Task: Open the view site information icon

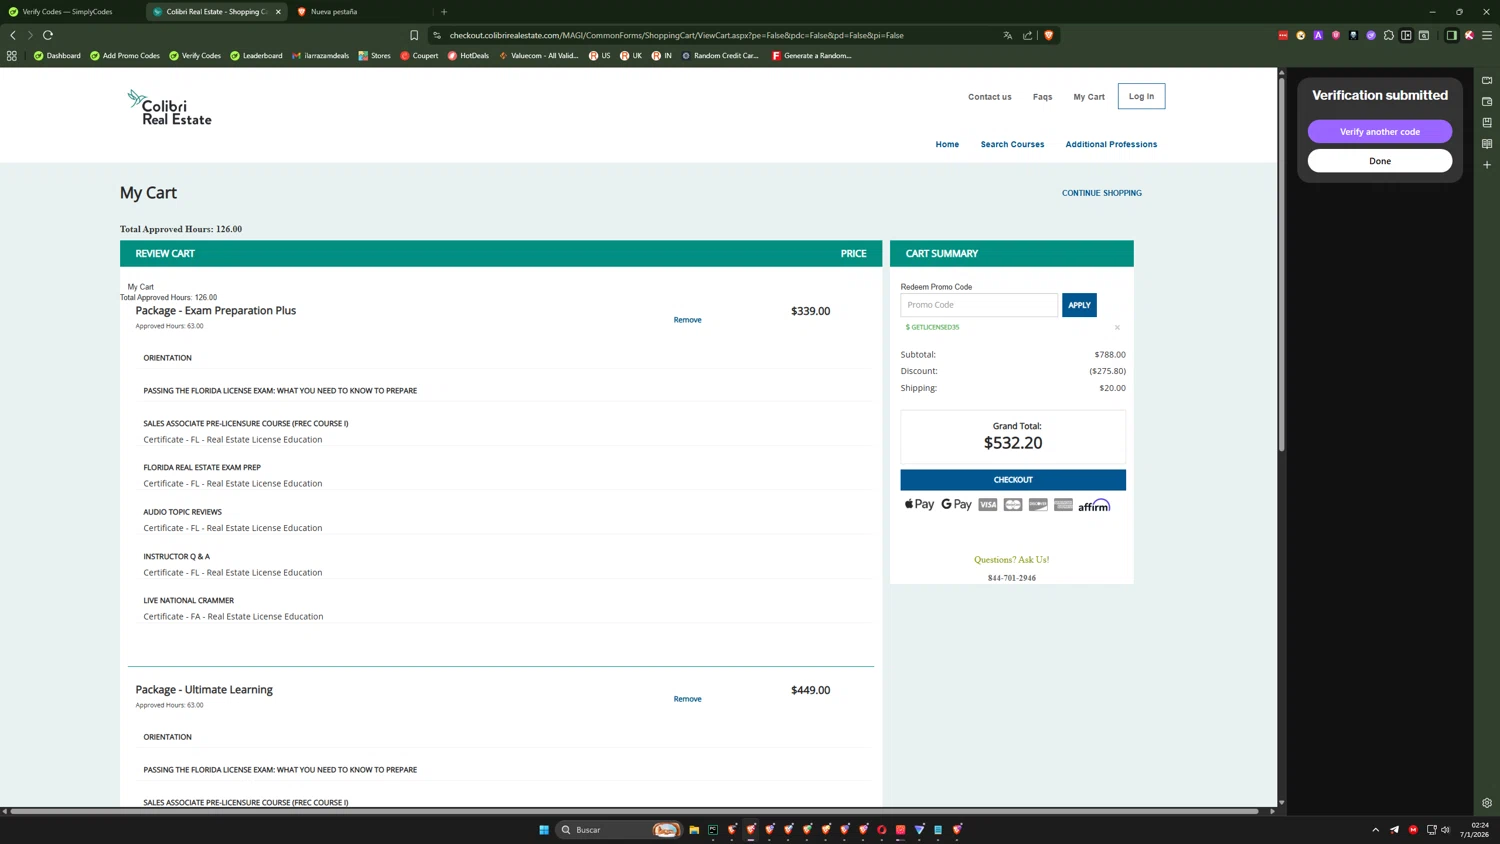Action: [437, 35]
